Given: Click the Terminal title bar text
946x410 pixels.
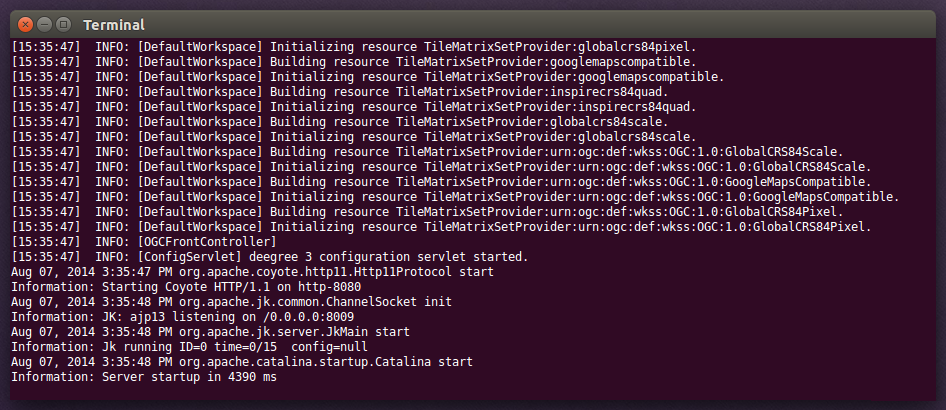Looking at the screenshot, I should point(114,24).
